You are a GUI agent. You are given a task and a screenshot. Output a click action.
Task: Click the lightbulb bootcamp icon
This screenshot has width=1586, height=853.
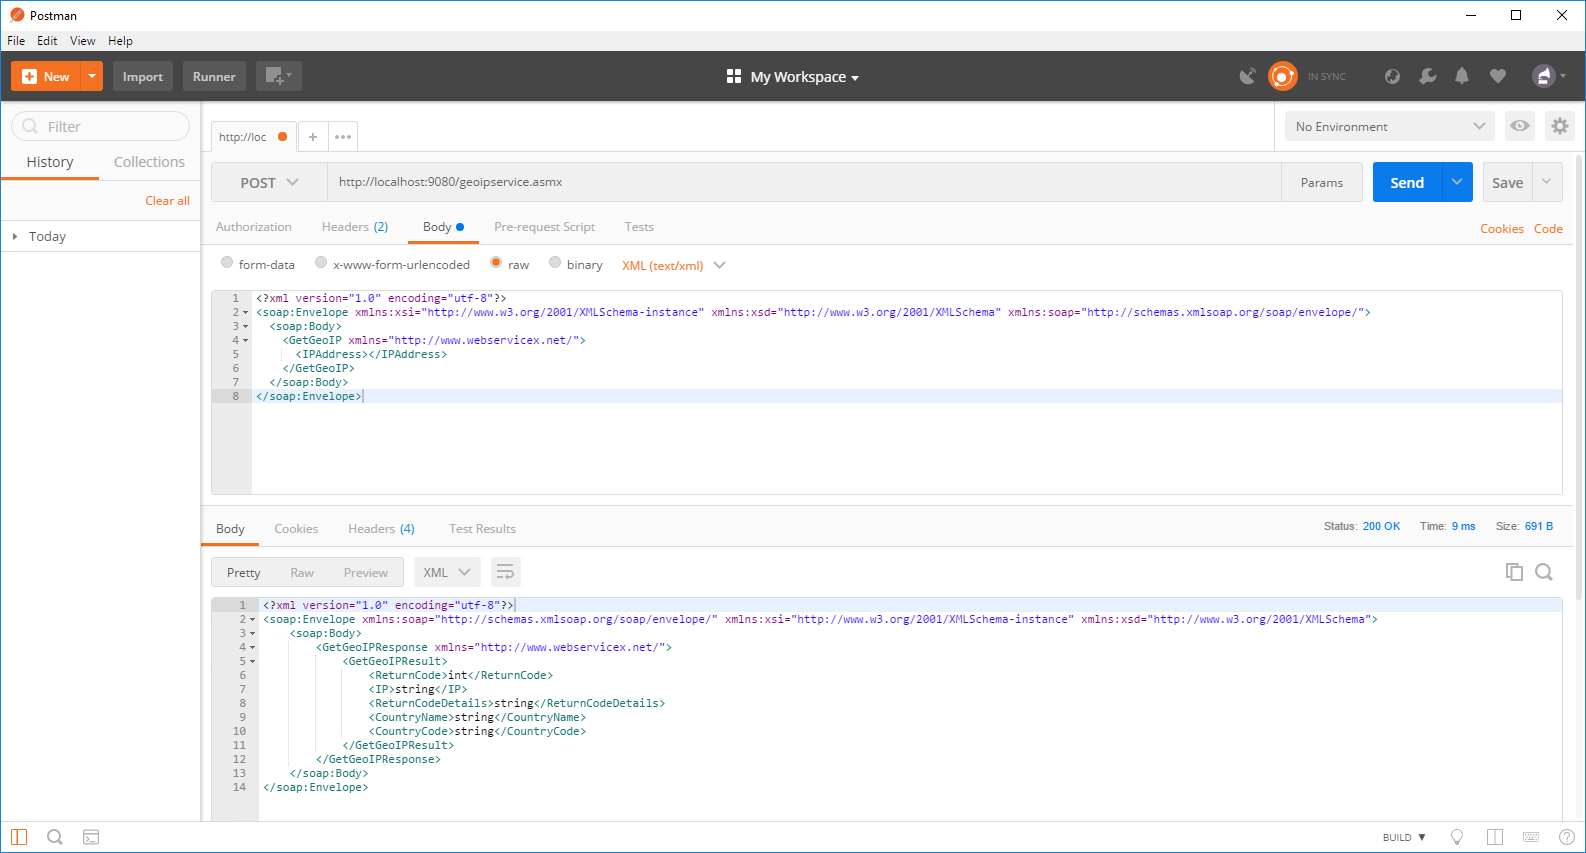(x=1457, y=837)
